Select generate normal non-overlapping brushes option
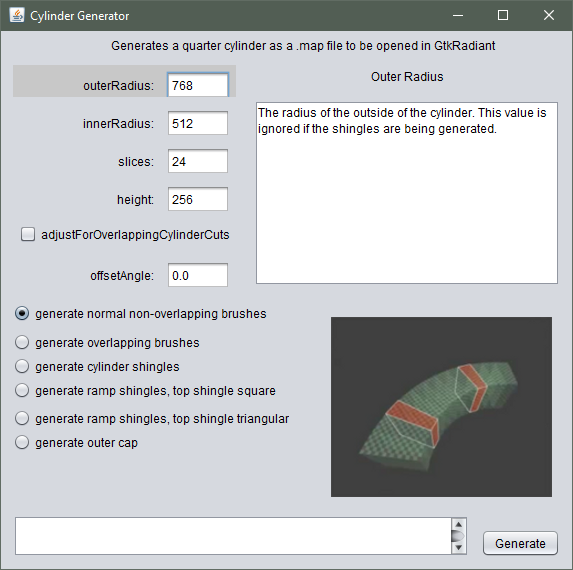573x570 pixels. [x=22, y=314]
